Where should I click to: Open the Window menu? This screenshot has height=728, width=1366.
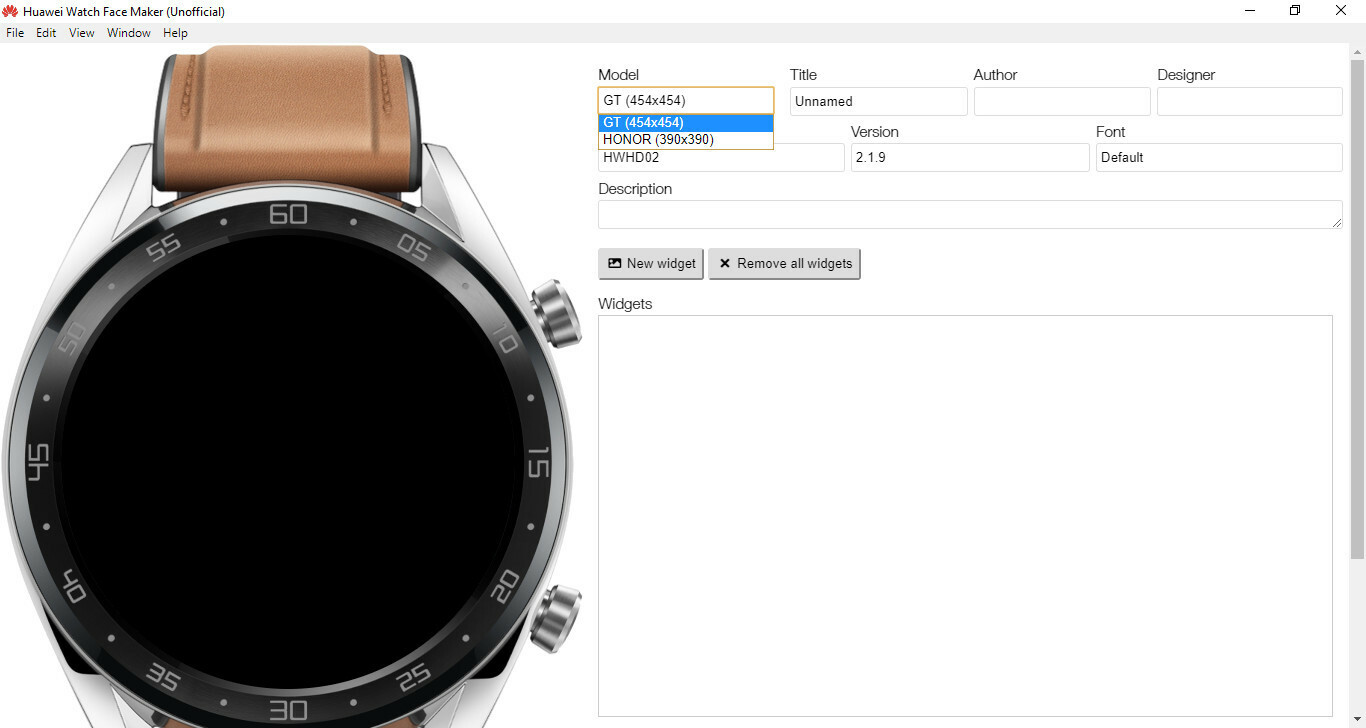[x=129, y=33]
